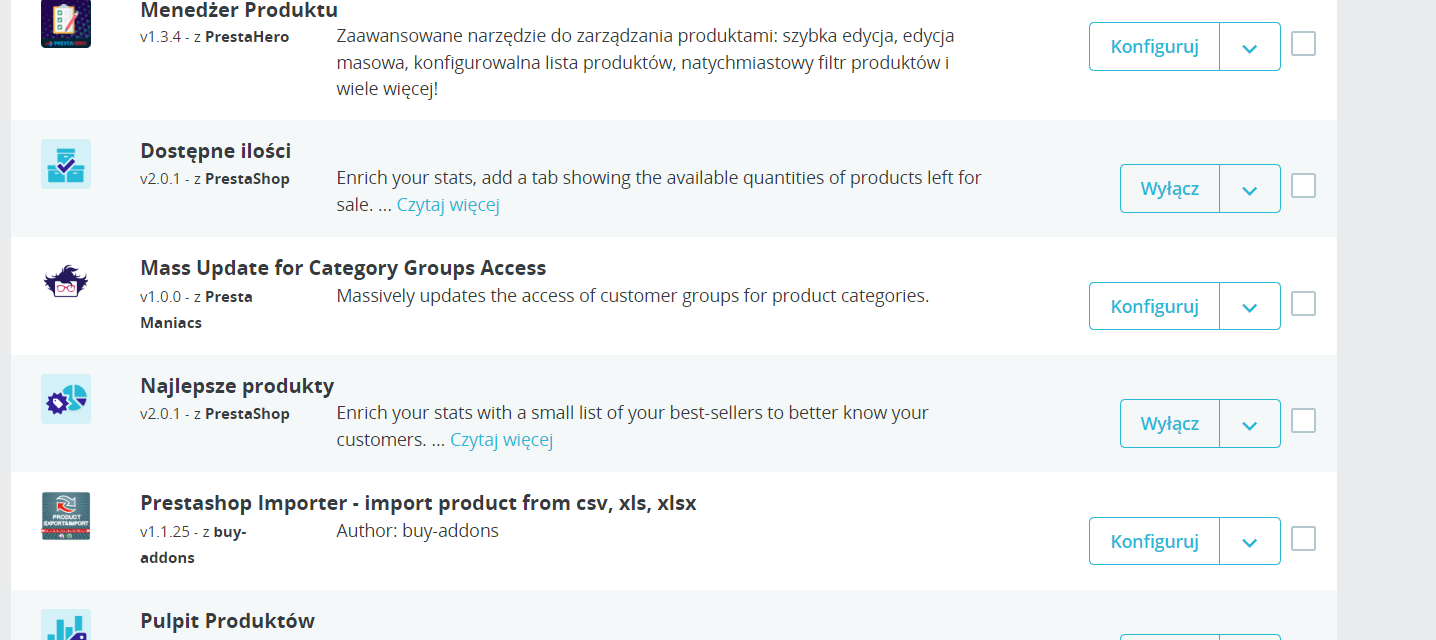Click the Presta Maniacs module icon

click(x=66, y=282)
